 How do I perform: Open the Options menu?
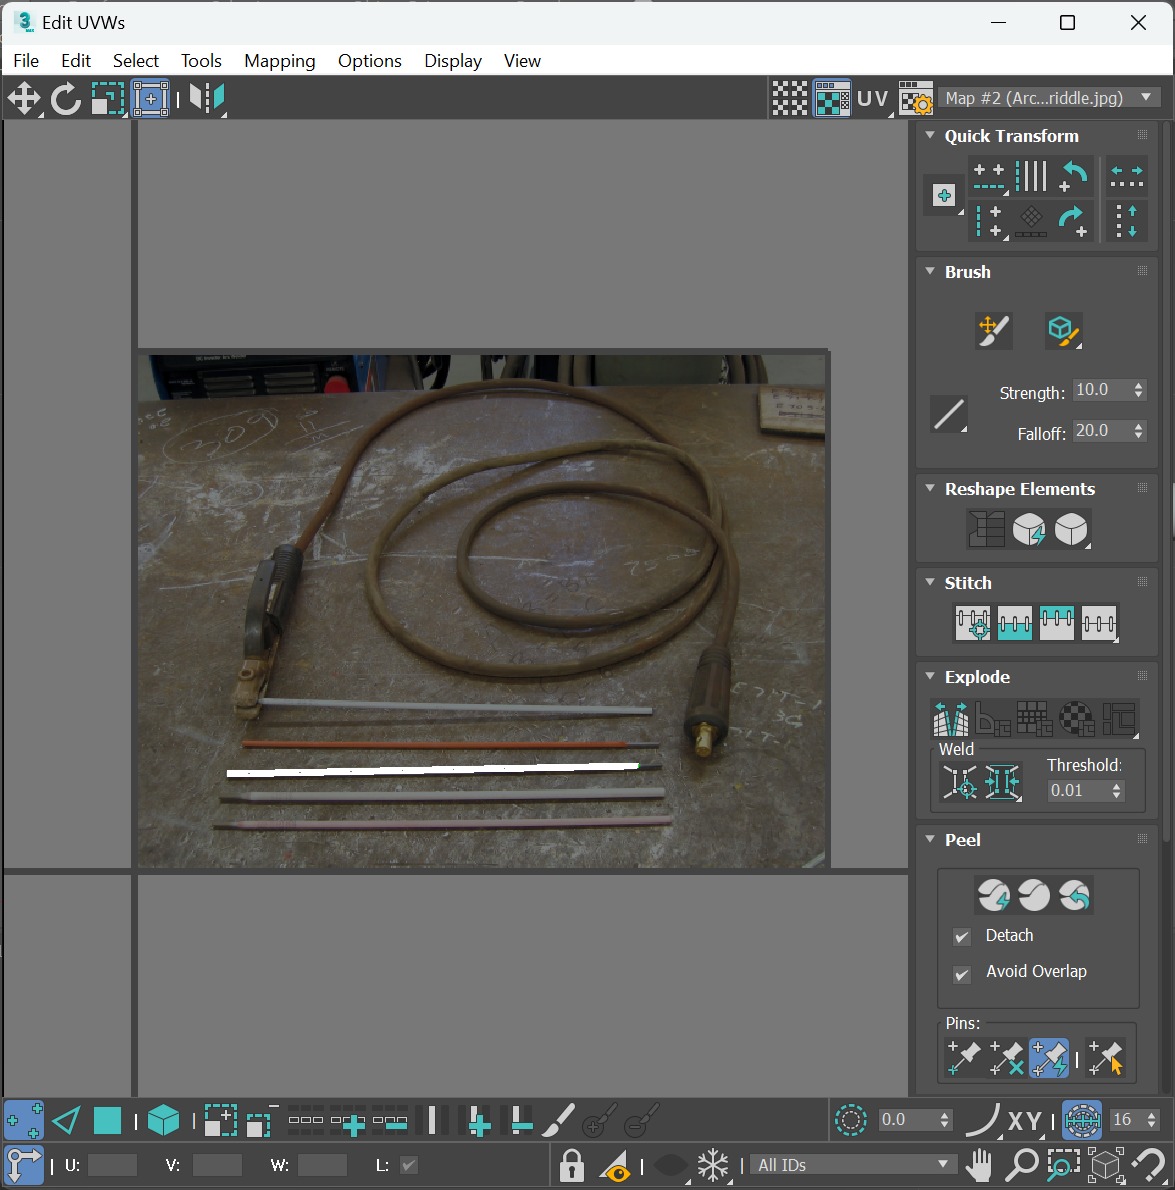370,61
